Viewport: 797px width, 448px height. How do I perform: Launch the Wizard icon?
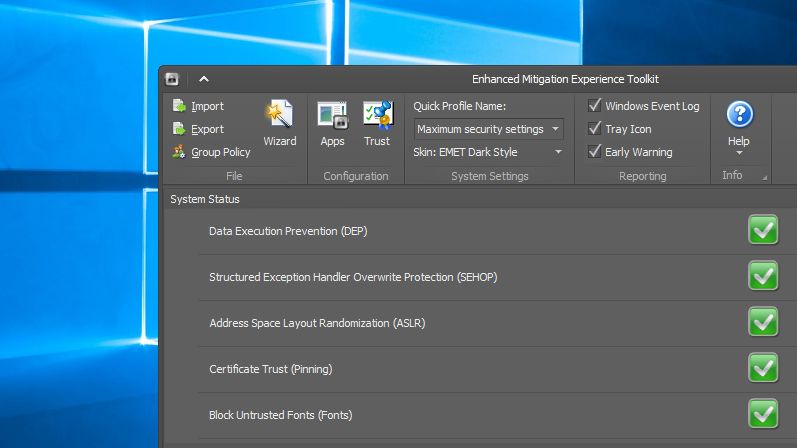click(x=280, y=113)
